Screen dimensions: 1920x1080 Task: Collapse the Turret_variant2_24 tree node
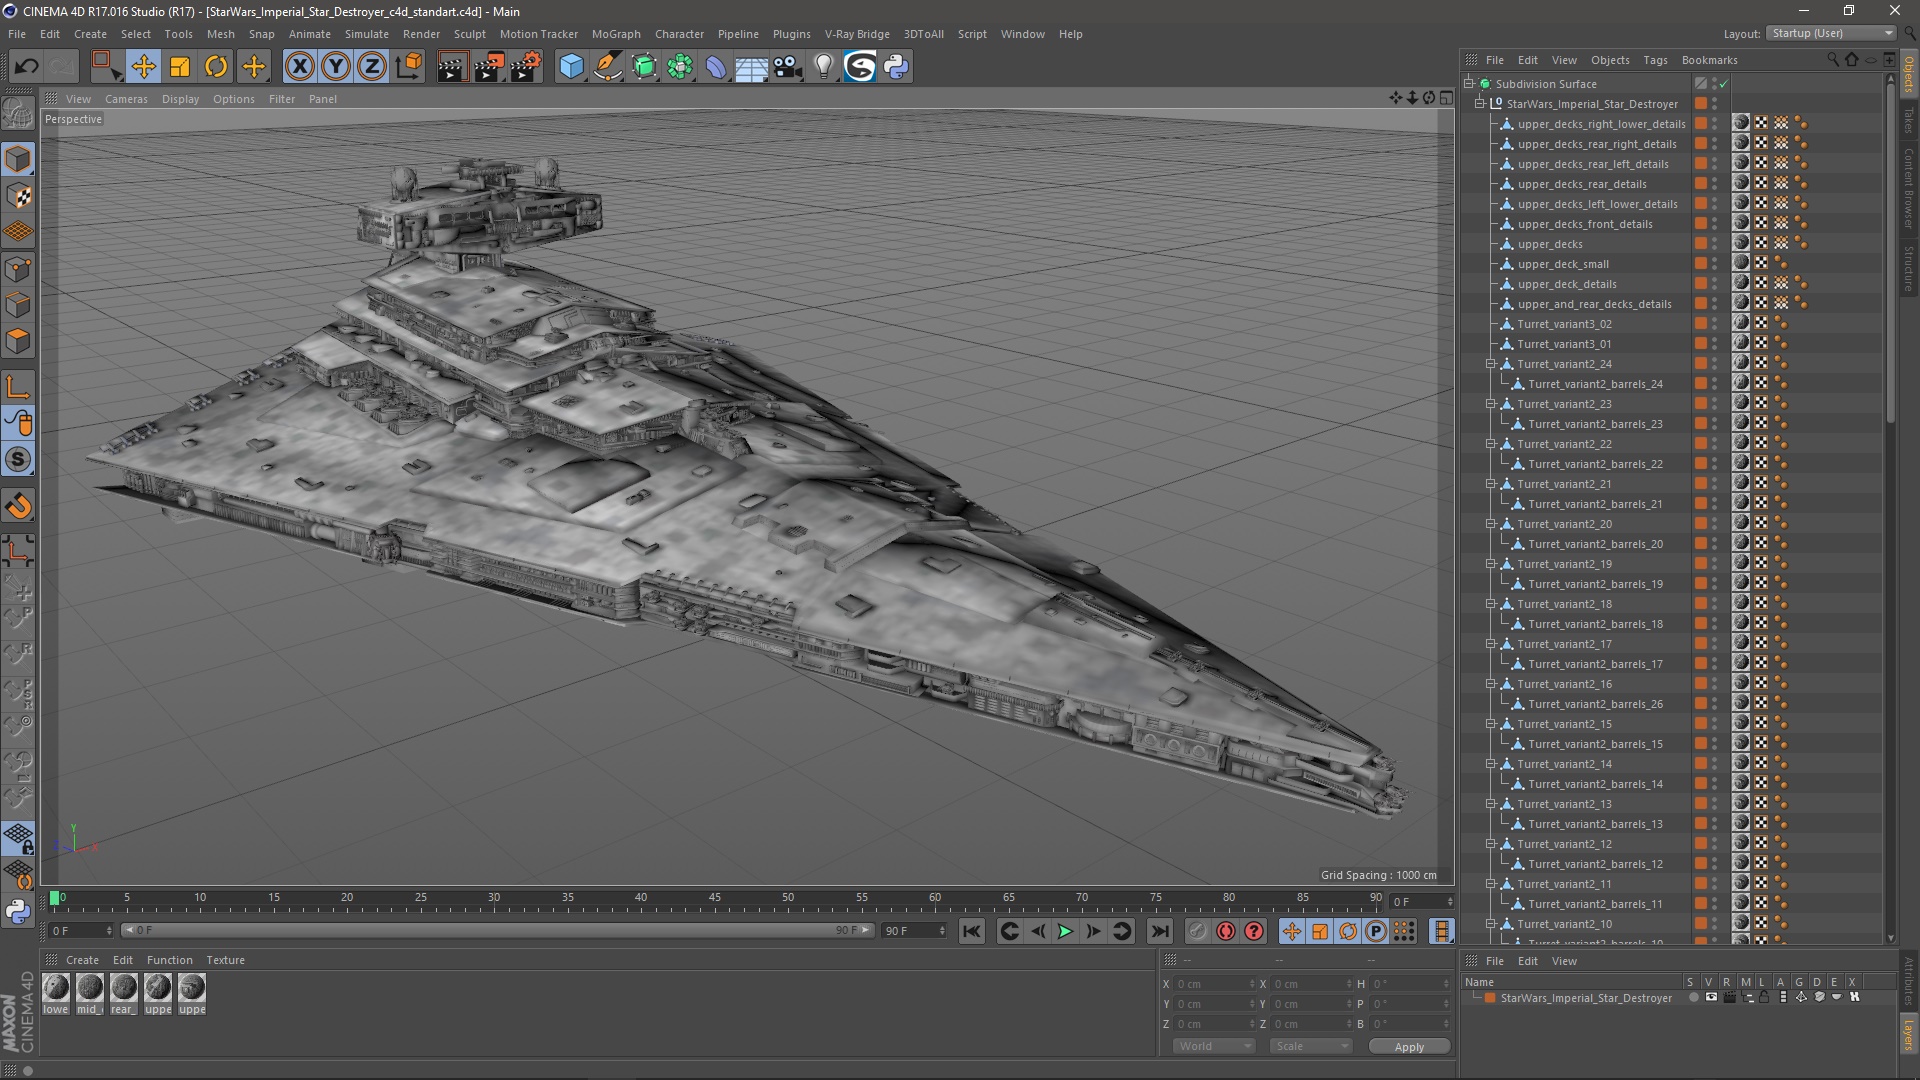(x=1491, y=364)
